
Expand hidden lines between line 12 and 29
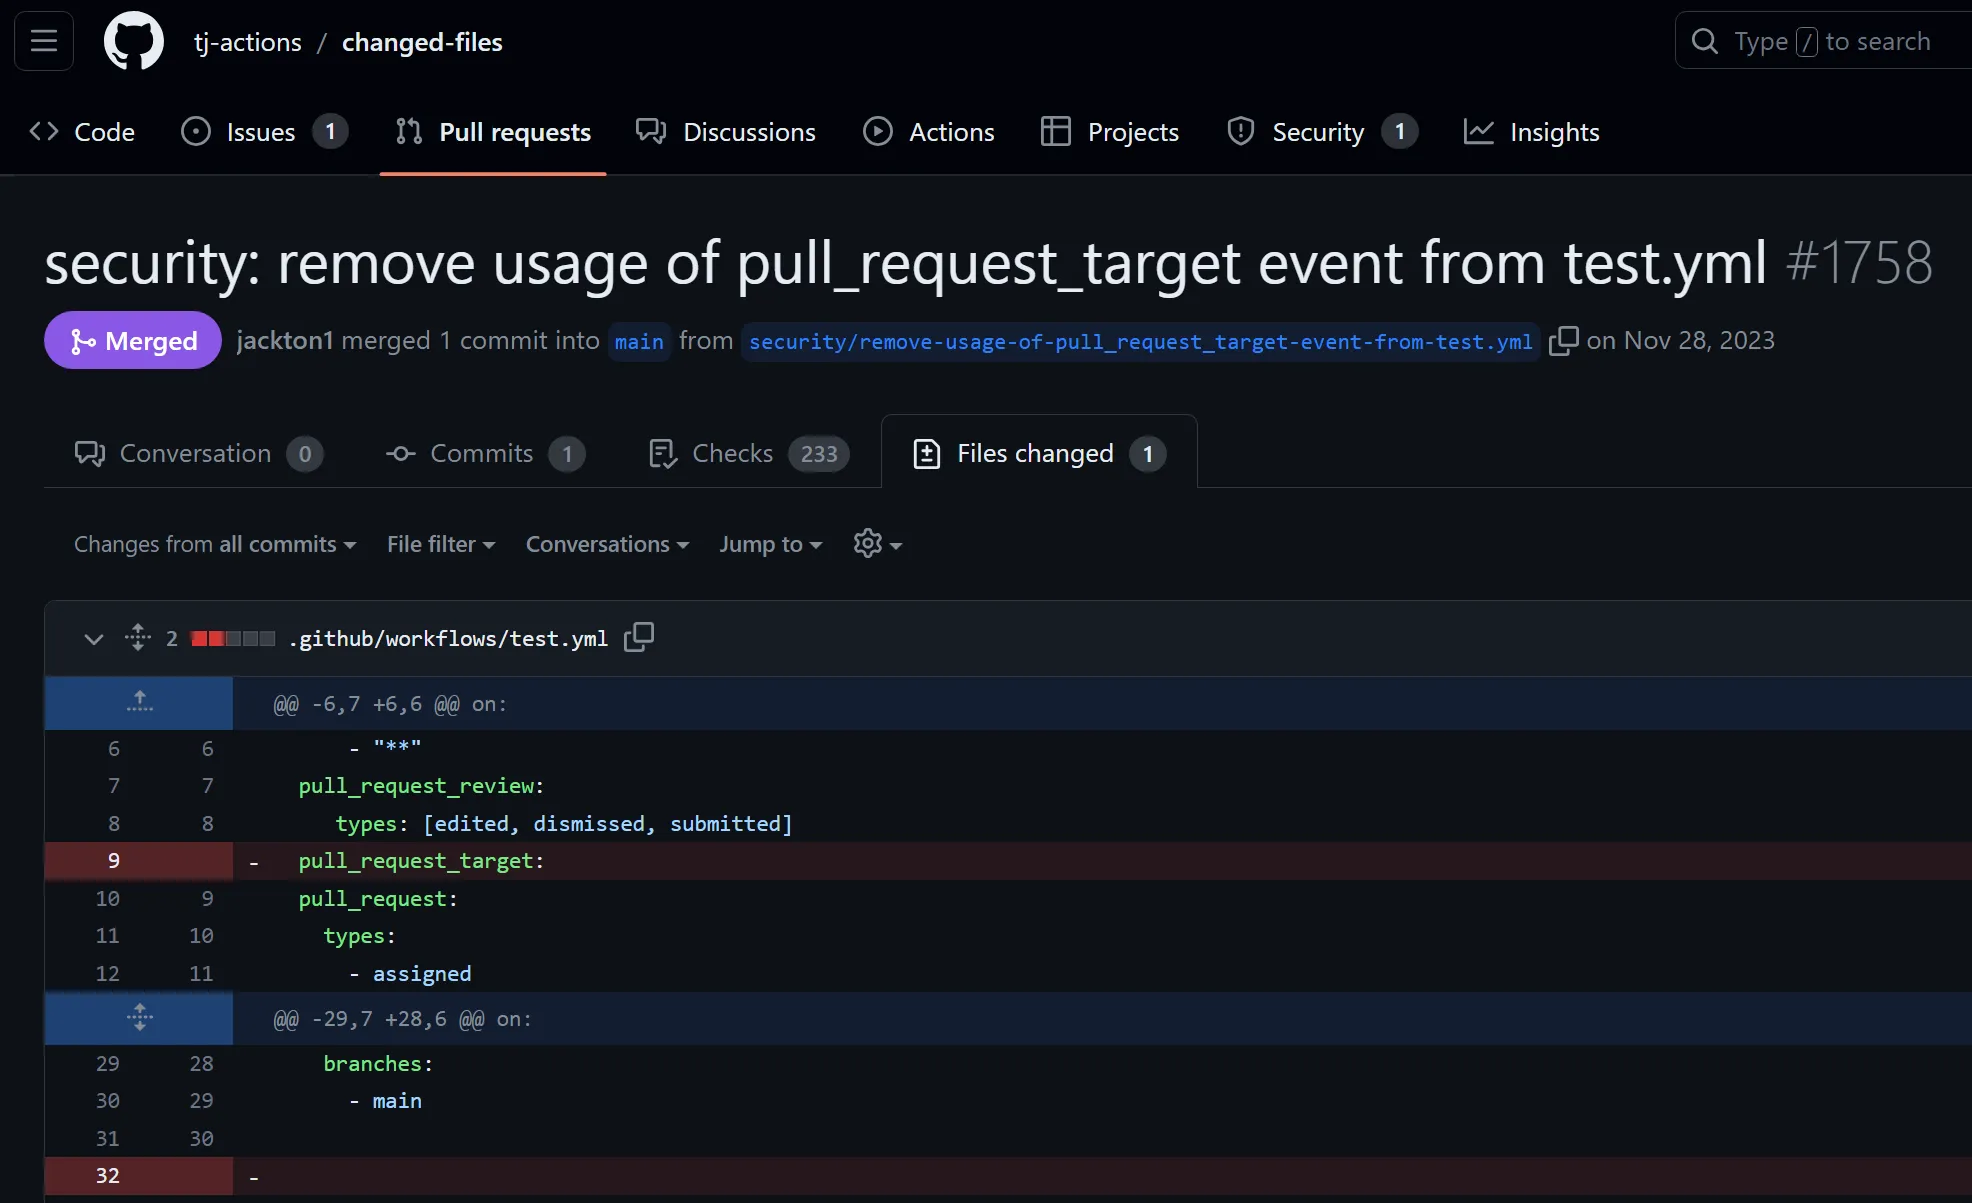click(139, 1018)
